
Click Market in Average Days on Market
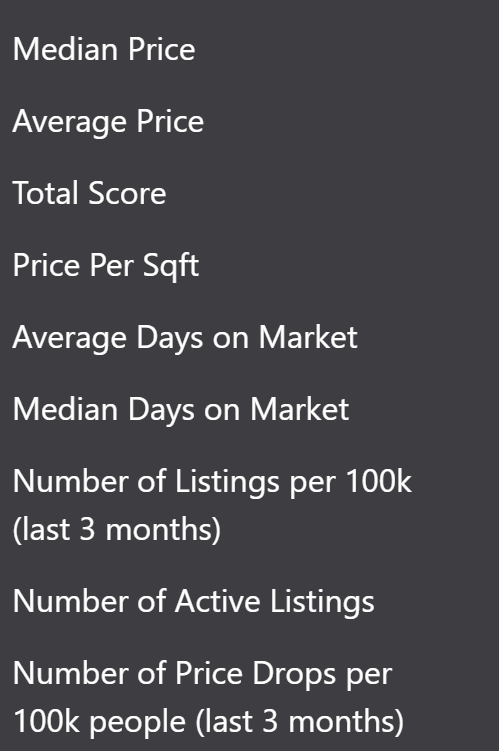pyautogui.click(x=308, y=337)
